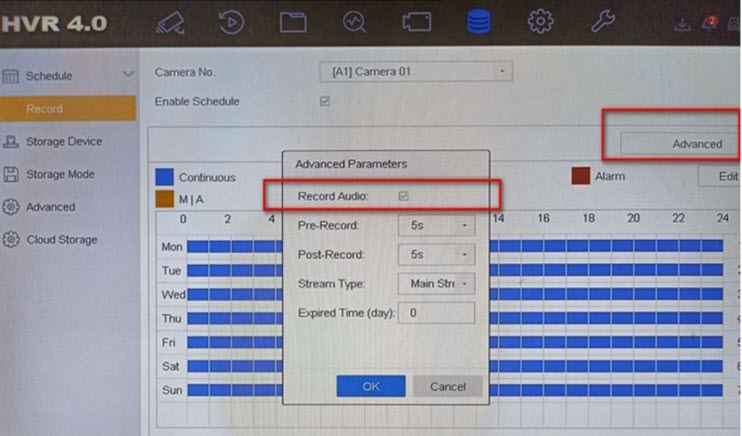The image size is (742, 436).
Task: Toggle the Record Audio checkbox
Action: point(403,197)
